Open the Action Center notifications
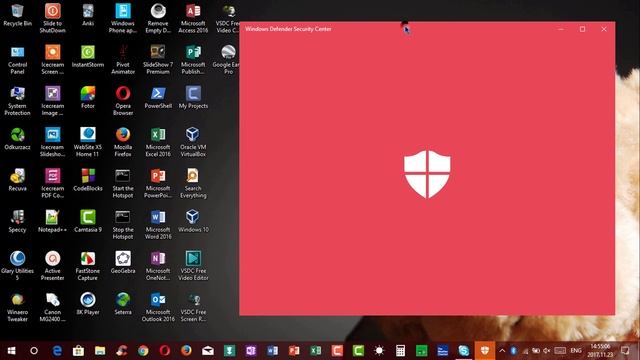The height and width of the screenshot is (360, 640). tap(625, 351)
